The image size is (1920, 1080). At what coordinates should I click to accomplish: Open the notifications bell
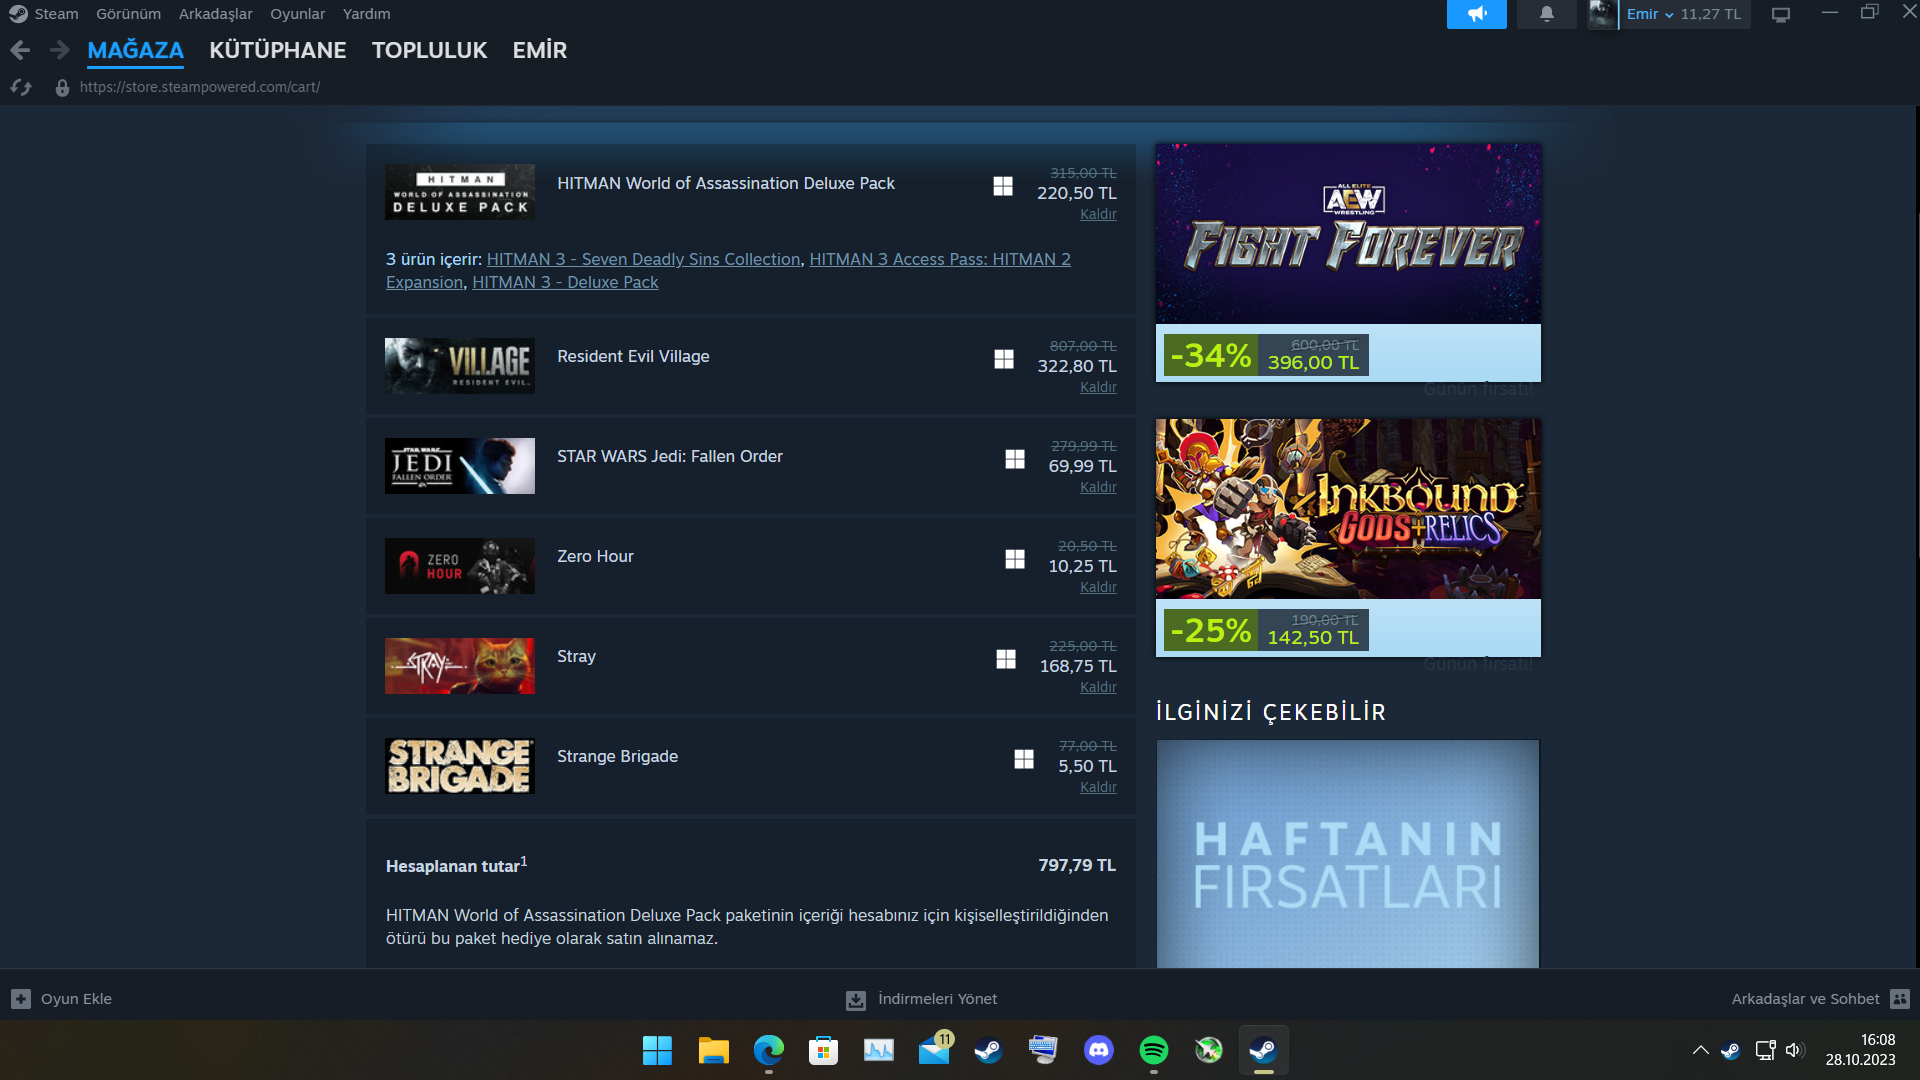pos(1546,14)
